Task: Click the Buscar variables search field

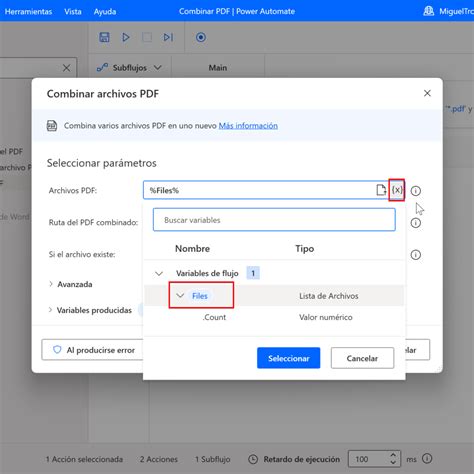Action: click(x=274, y=220)
